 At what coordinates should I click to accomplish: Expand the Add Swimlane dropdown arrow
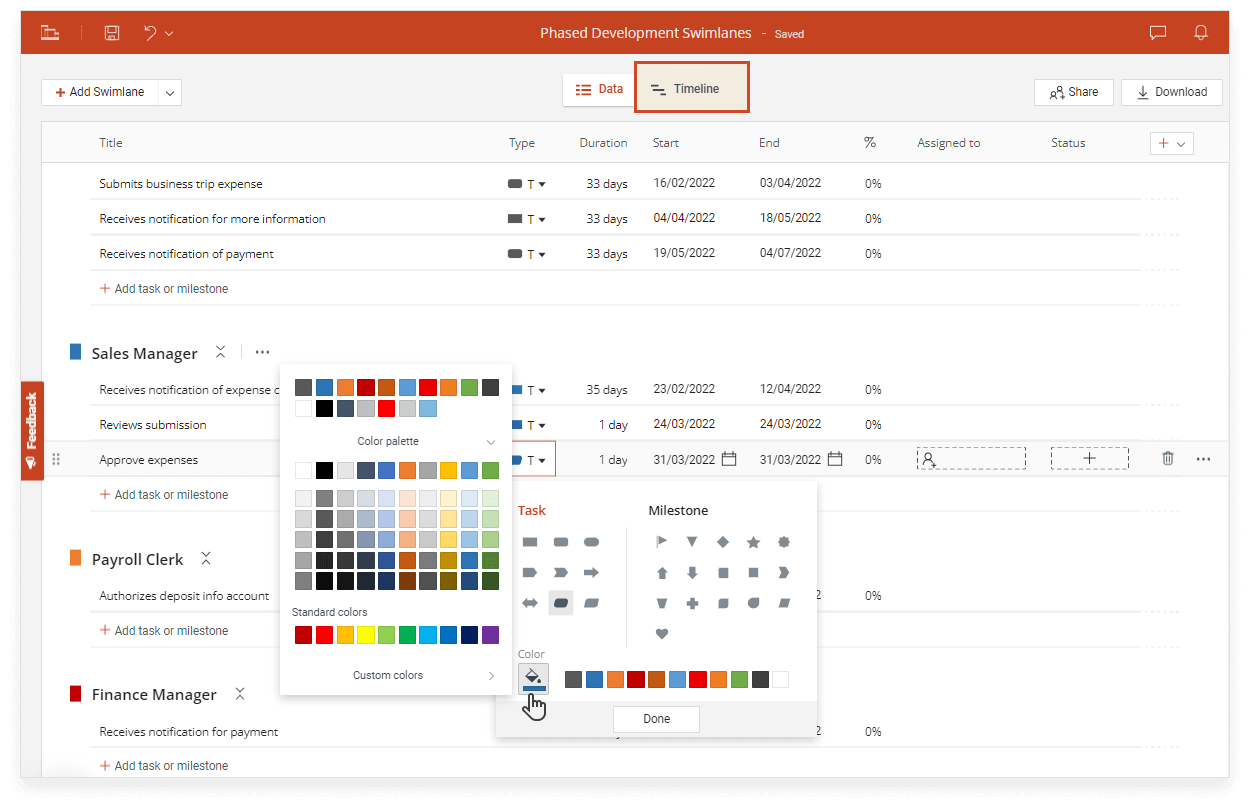click(x=170, y=91)
